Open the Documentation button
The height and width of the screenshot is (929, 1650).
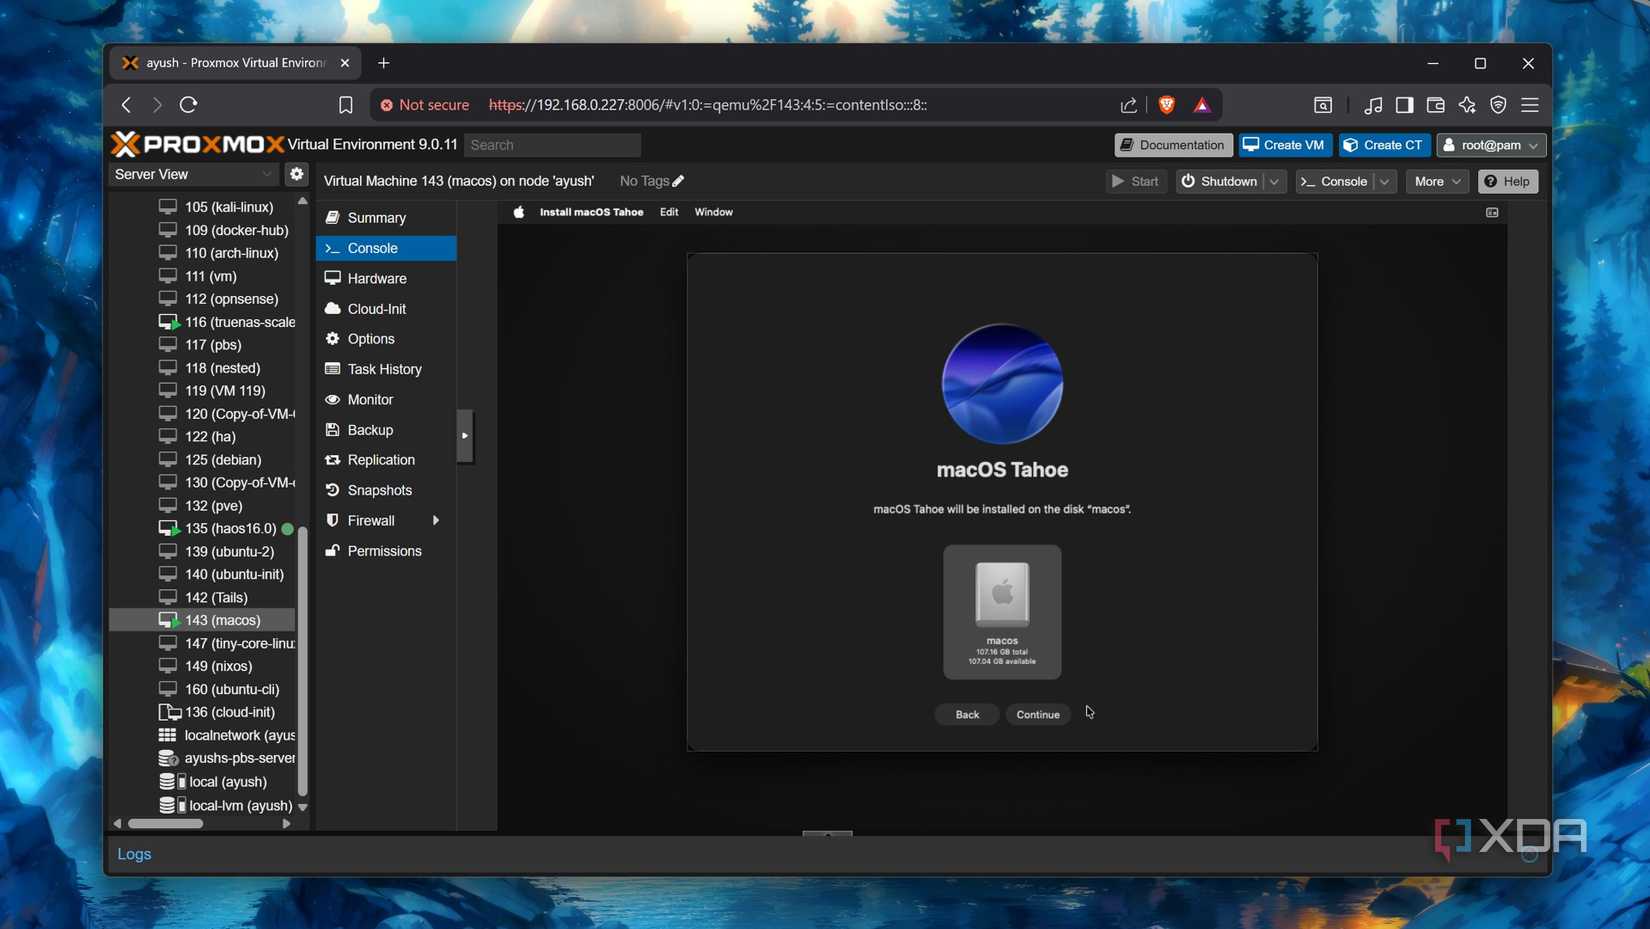[x=1173, y=145]
